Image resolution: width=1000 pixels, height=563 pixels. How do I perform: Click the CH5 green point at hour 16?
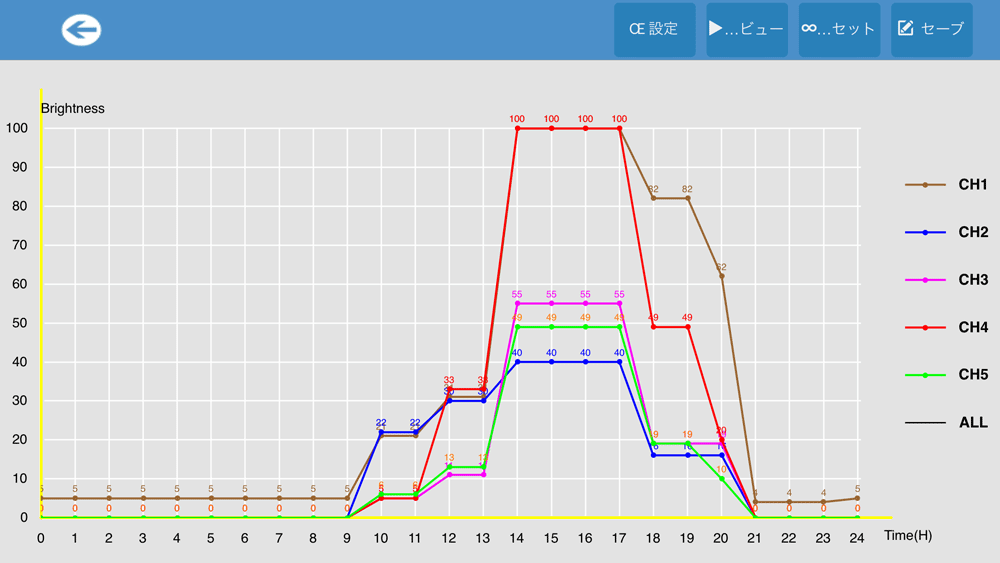pos(585,327)
